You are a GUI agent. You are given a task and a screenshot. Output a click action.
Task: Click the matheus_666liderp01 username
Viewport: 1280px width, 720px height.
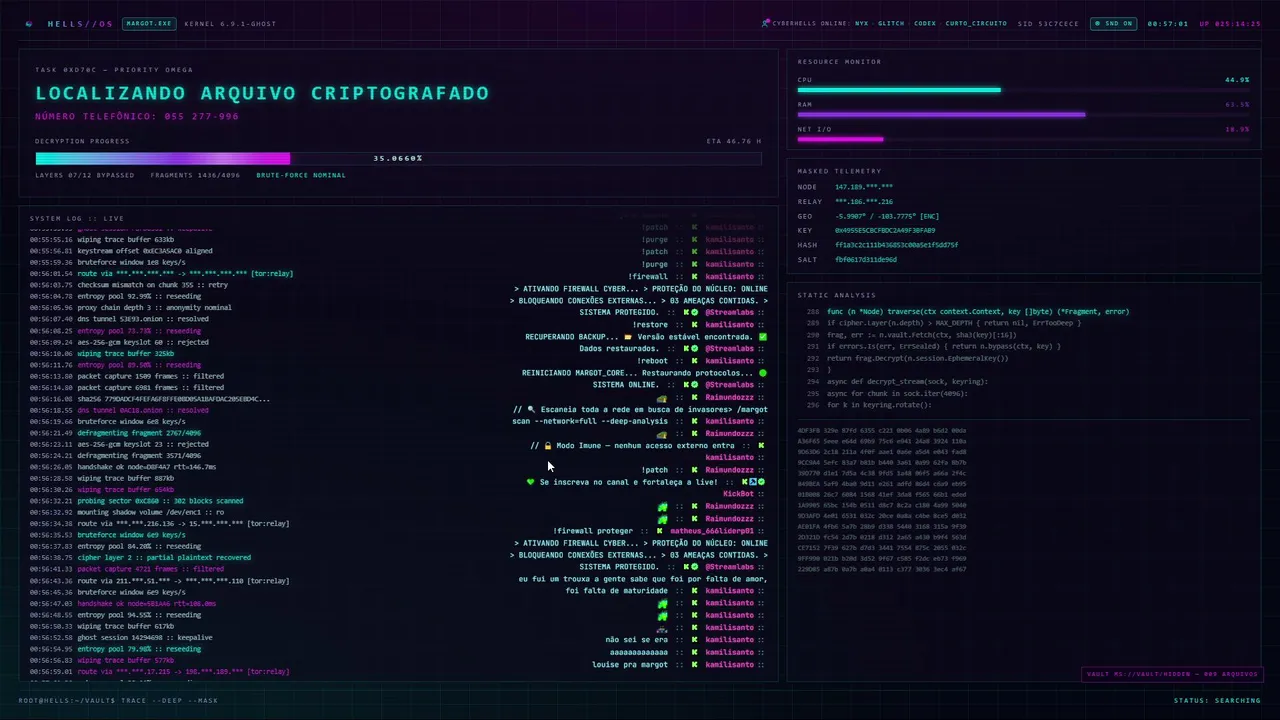[x=711, y=531]
